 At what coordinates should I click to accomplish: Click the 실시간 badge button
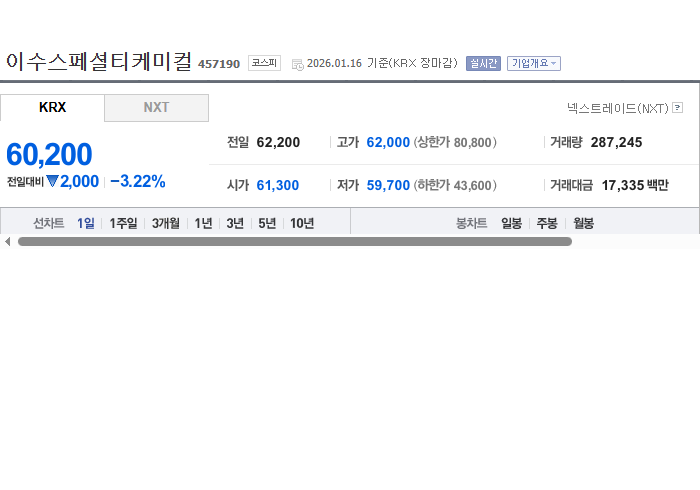pyautogui.click(x=483, y=63)
